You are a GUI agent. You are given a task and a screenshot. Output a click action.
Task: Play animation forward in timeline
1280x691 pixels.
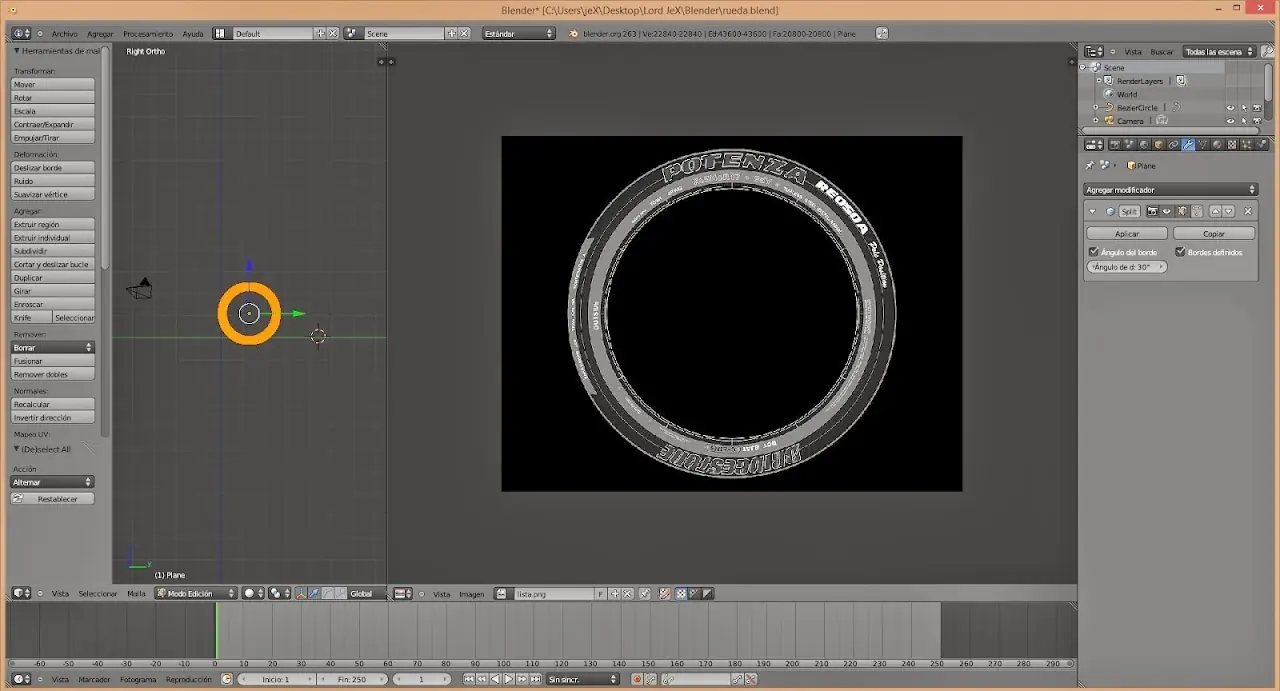[x=508, y=680]
